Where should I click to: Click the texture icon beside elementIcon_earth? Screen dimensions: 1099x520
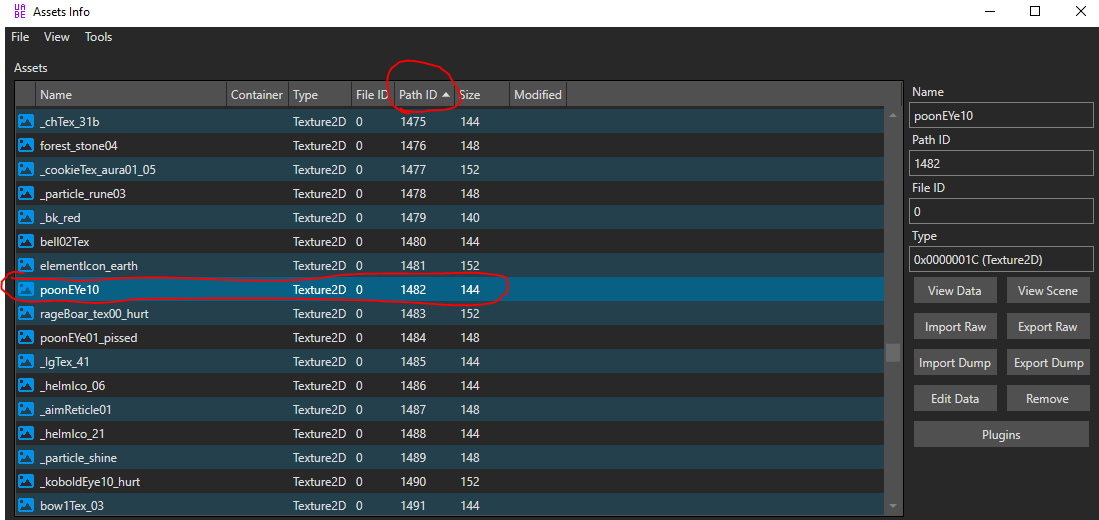click(x=26, y=266)
